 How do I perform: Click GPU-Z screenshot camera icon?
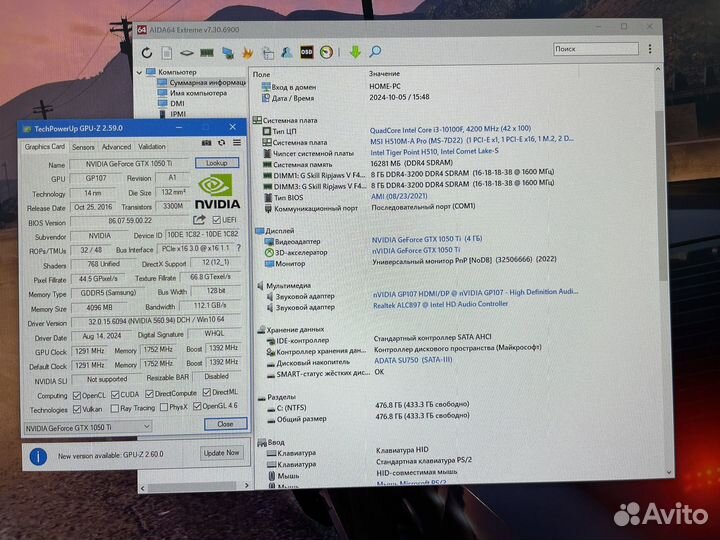click(207, 143)
